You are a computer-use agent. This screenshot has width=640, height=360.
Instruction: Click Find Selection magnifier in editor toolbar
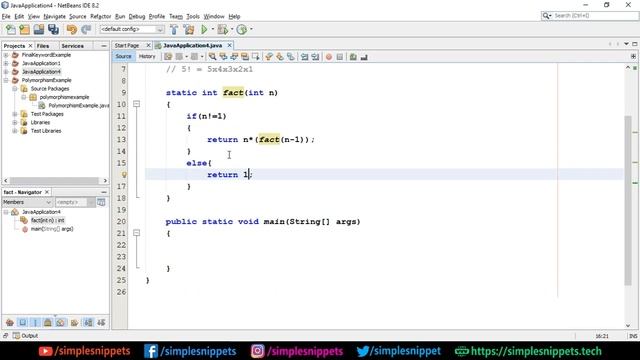(213, 57)
